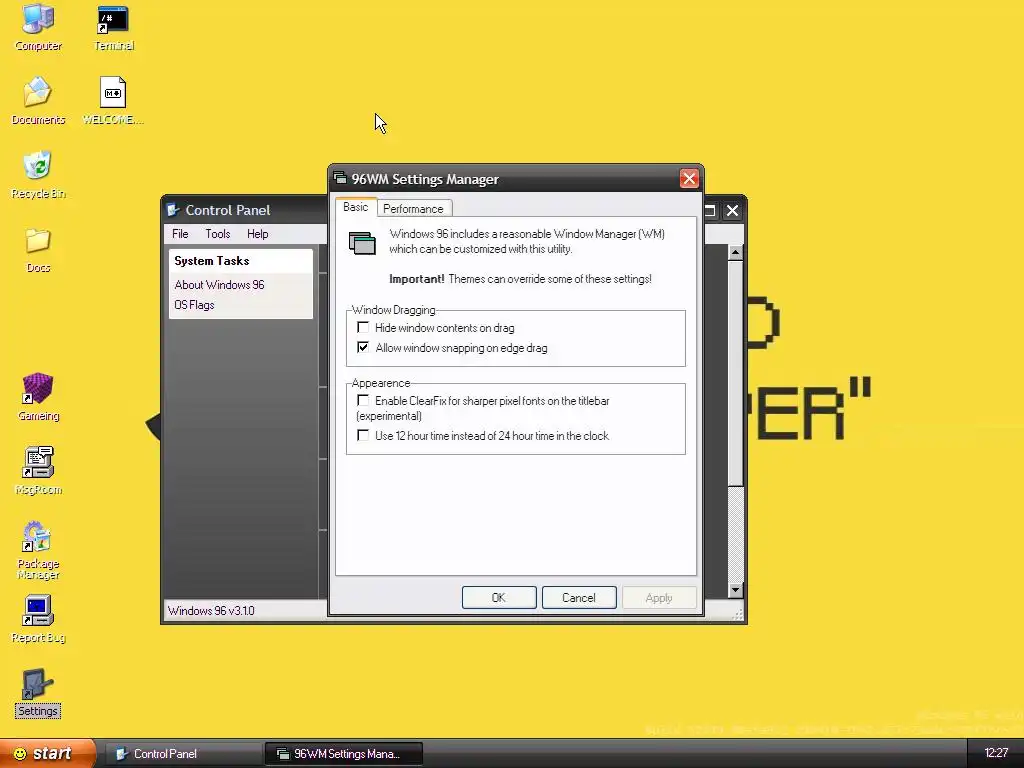Open the File menu in Control Panel
The height and width of the screenshot is (768, 1024).
point(180,234)
